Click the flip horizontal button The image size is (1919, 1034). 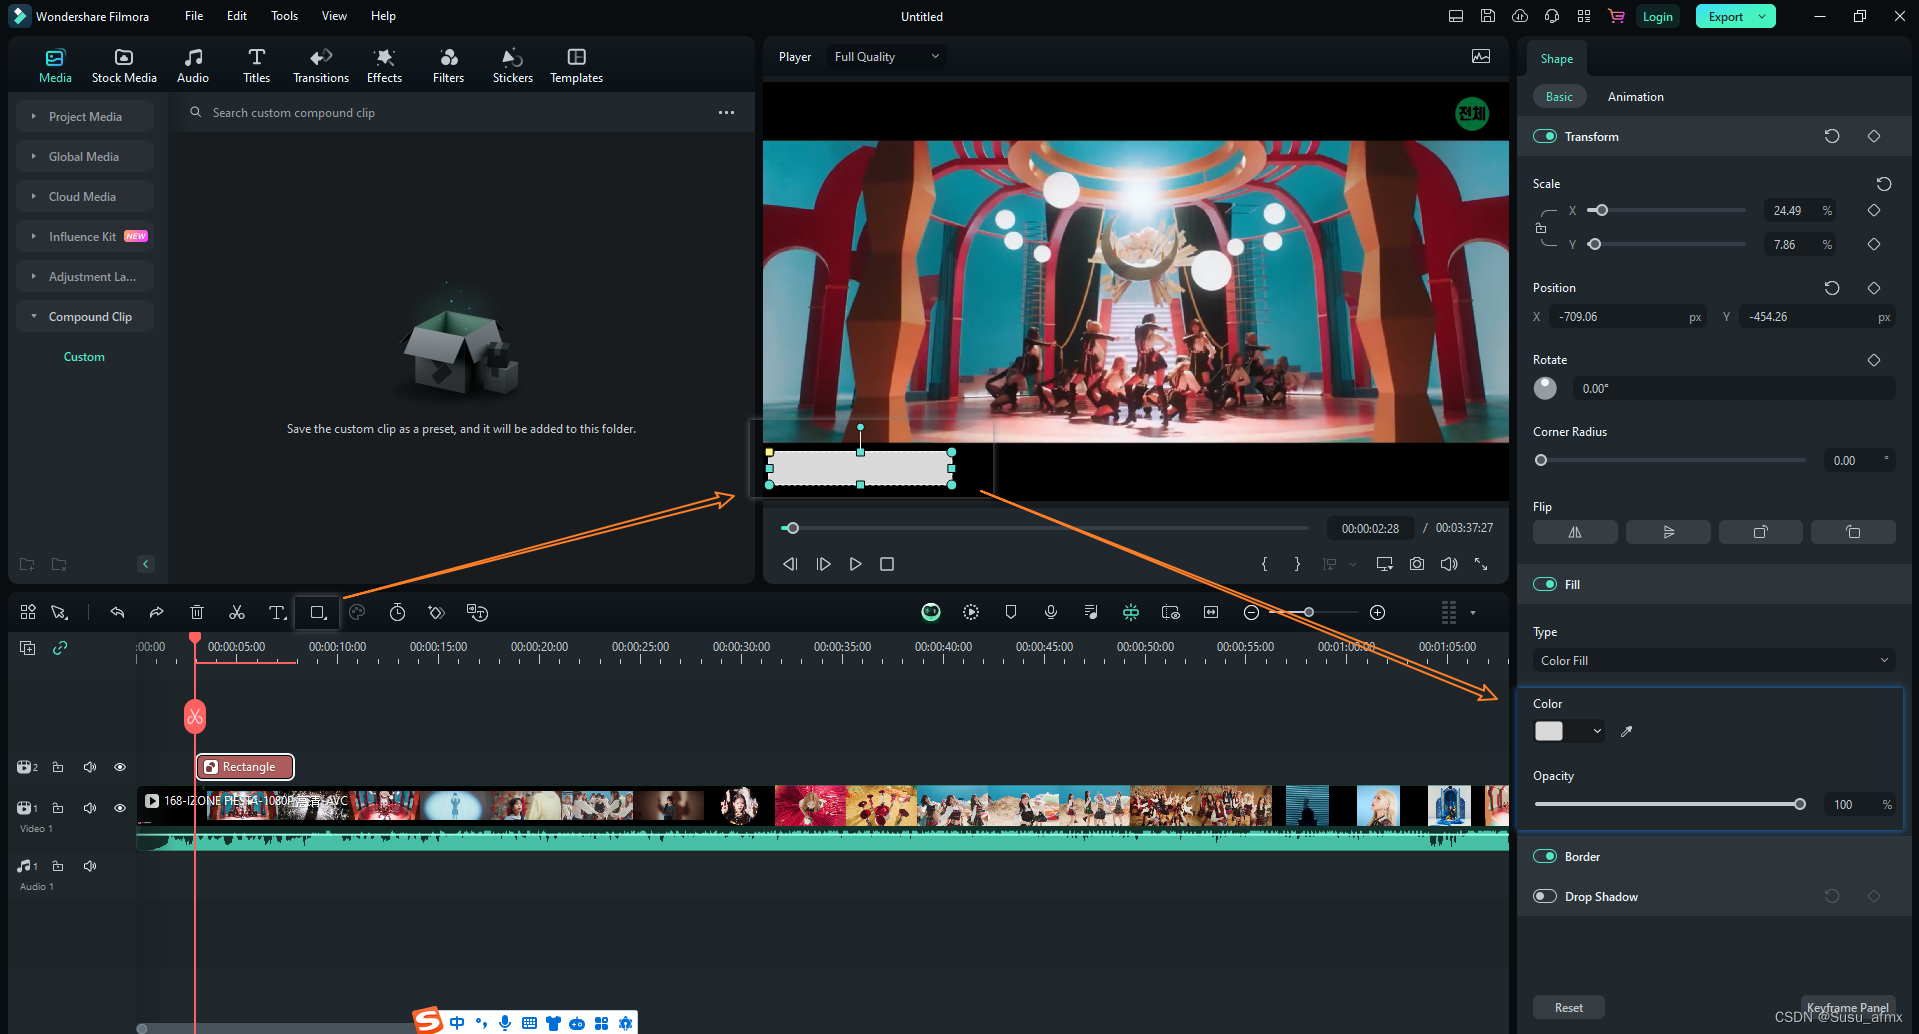(x=1575, y=532)
